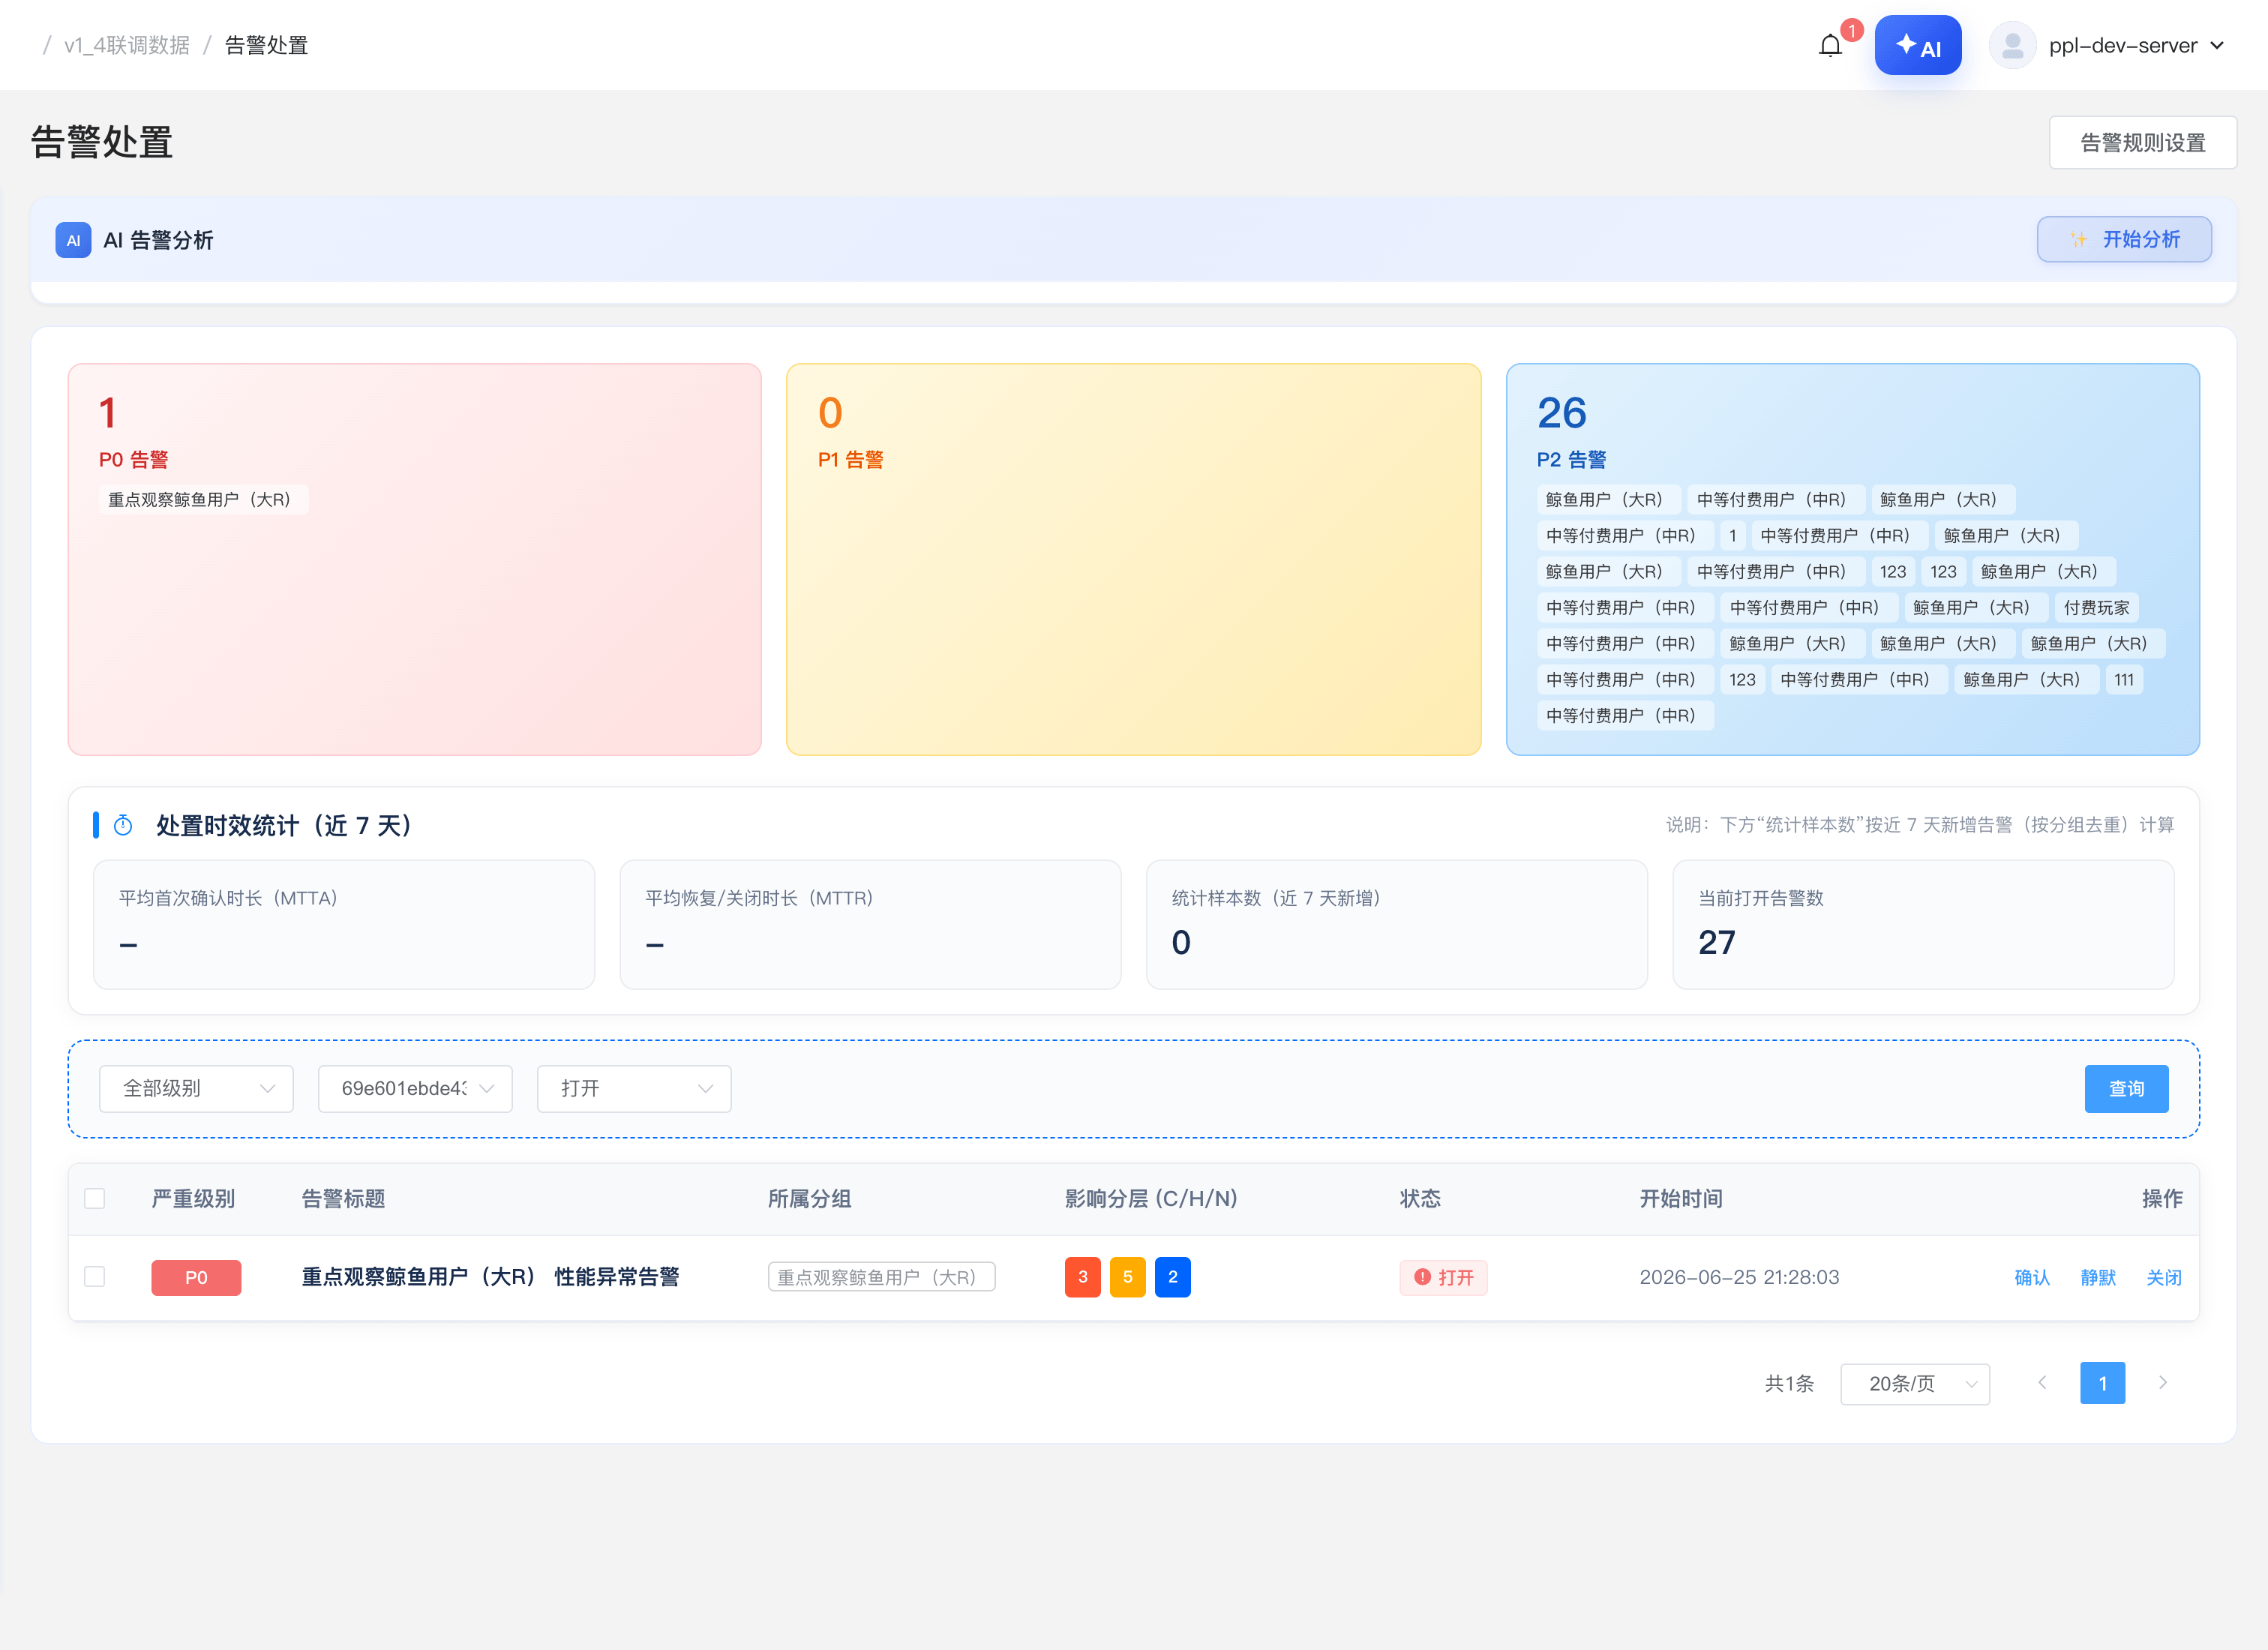Click 静默 link for the P0 alert

(2097, 1277)
